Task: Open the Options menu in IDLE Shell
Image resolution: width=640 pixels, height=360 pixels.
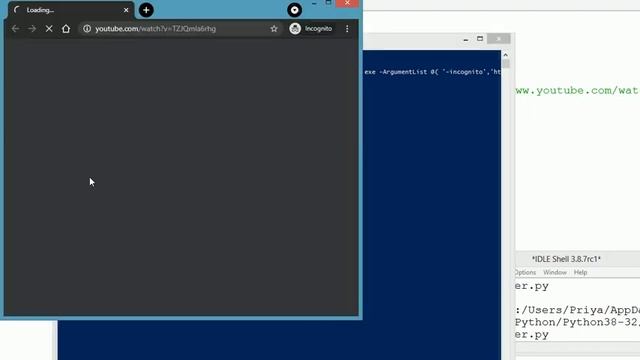Action: [525, 272]
